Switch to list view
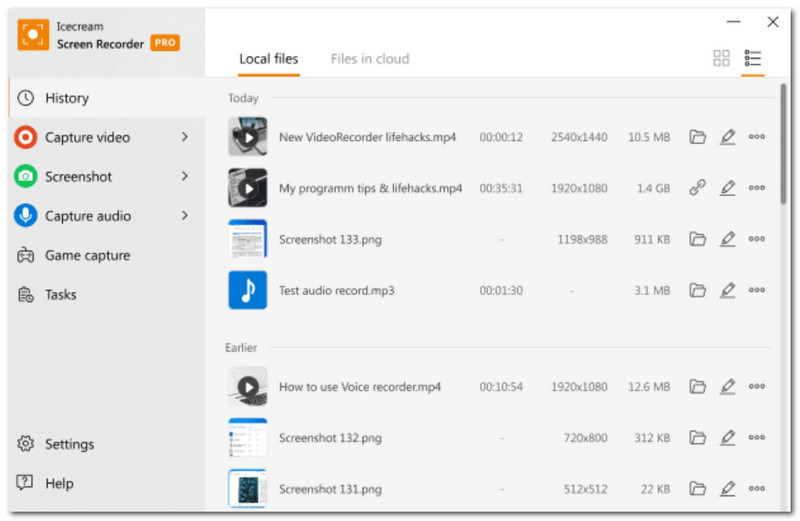The width and height of the screenshot is (800, 521). (x=753, y=58)
